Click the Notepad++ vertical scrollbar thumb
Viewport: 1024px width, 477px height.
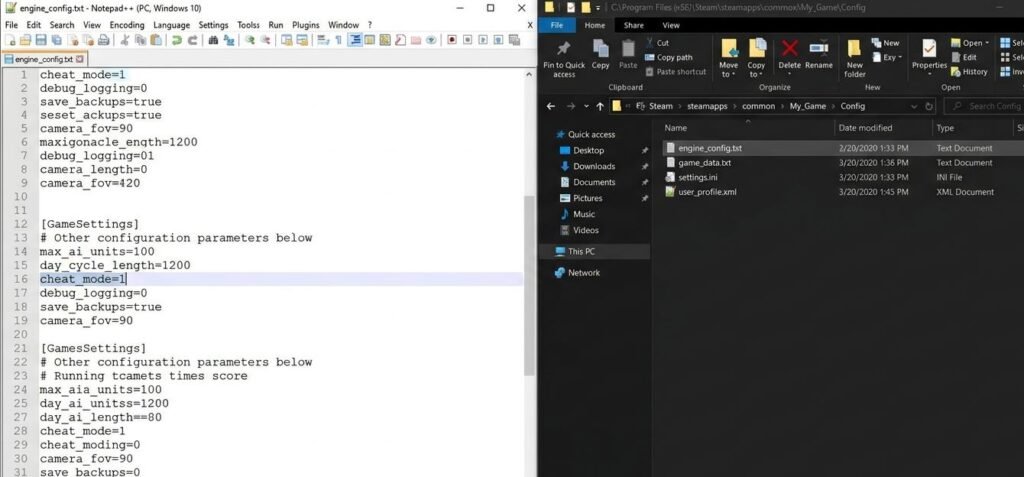tap(529, 285)
